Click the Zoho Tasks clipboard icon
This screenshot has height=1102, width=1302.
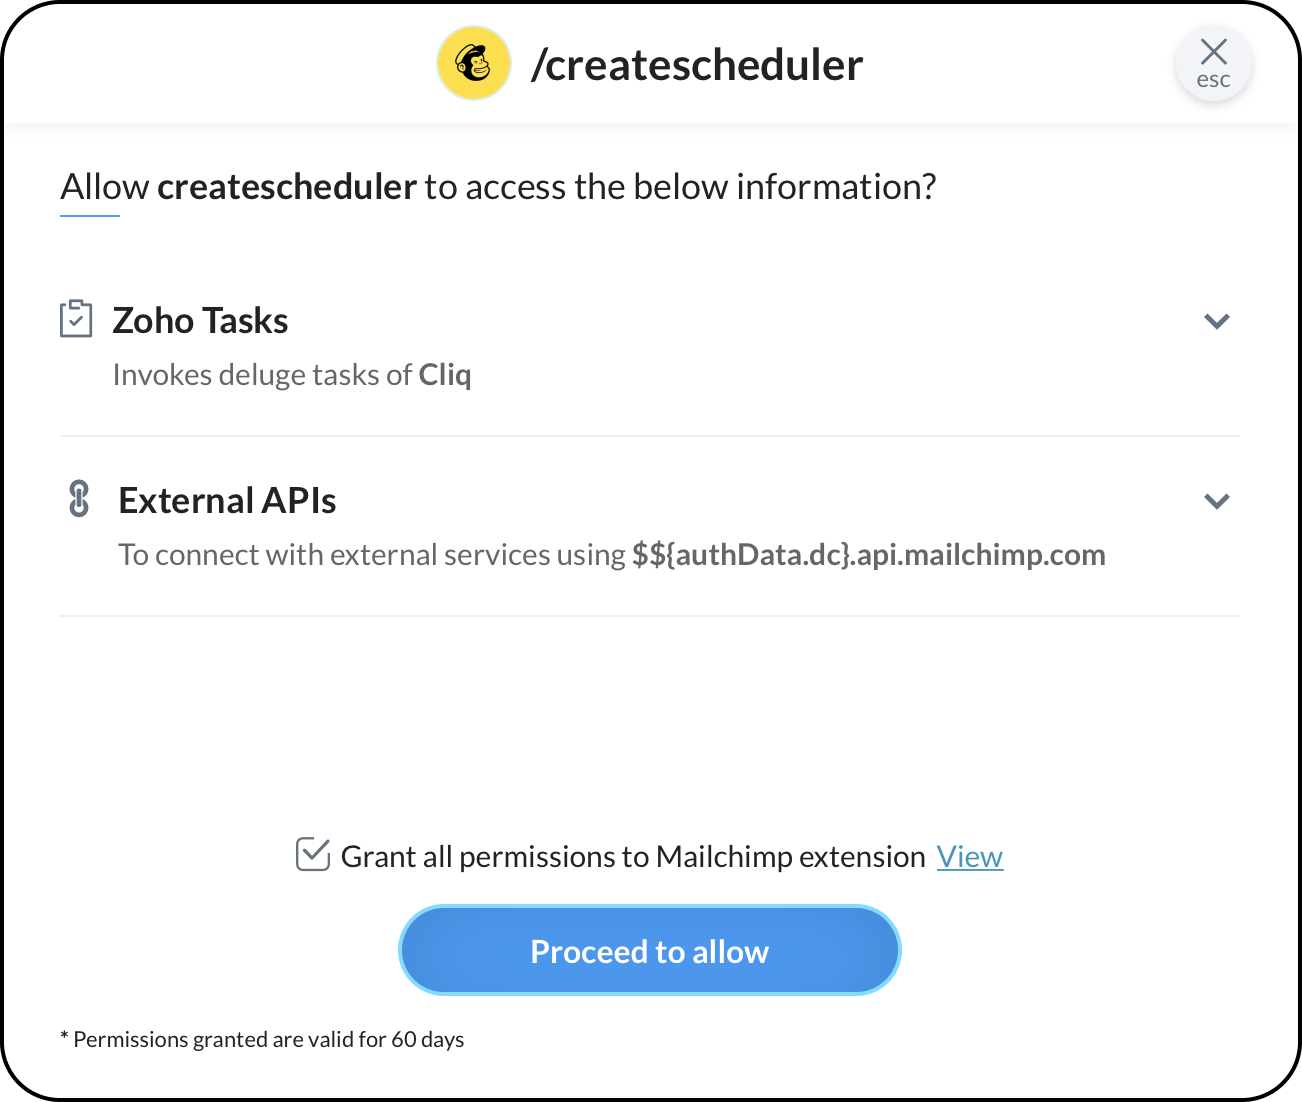point(76,319)
